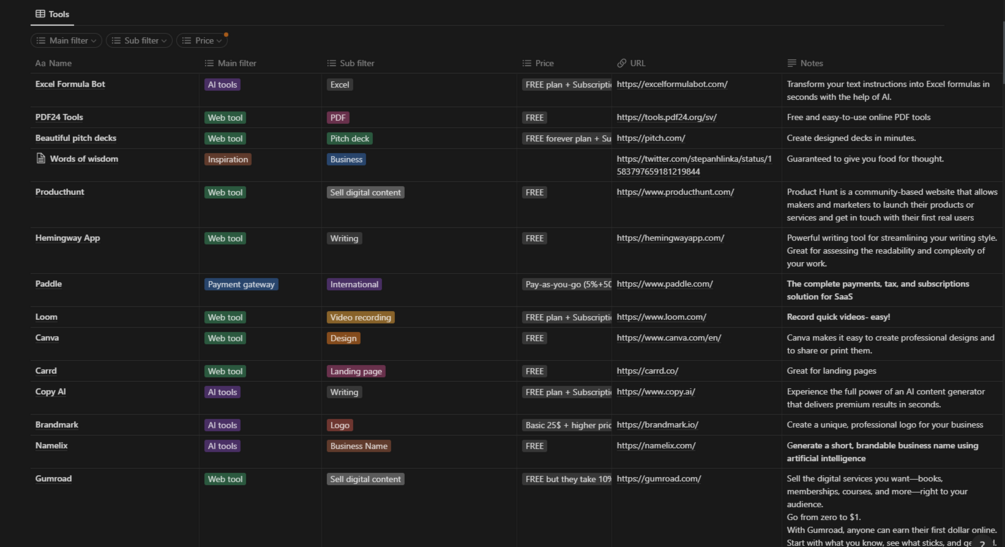Open the namelix.com link

656,446
